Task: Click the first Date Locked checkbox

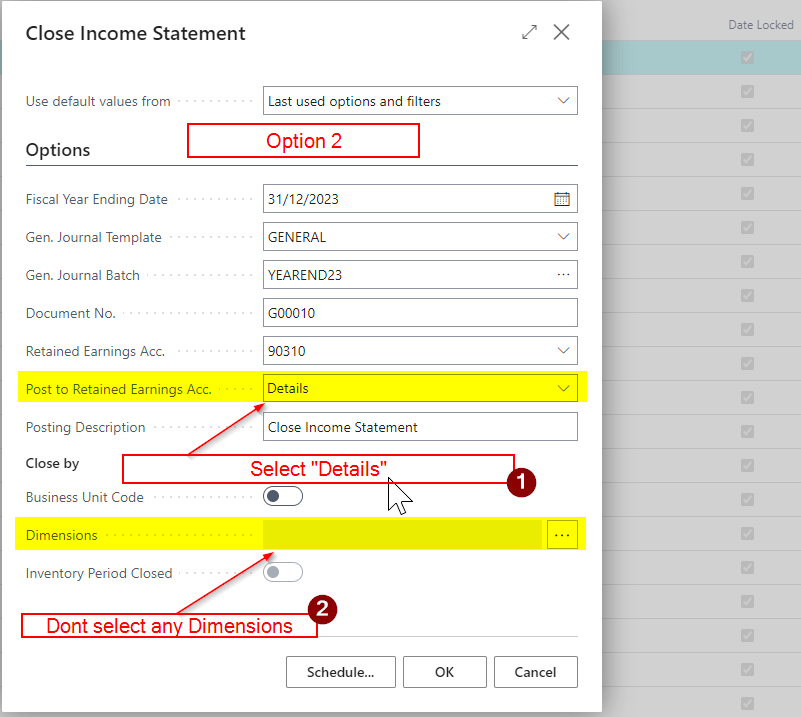Action: (746, 58)
